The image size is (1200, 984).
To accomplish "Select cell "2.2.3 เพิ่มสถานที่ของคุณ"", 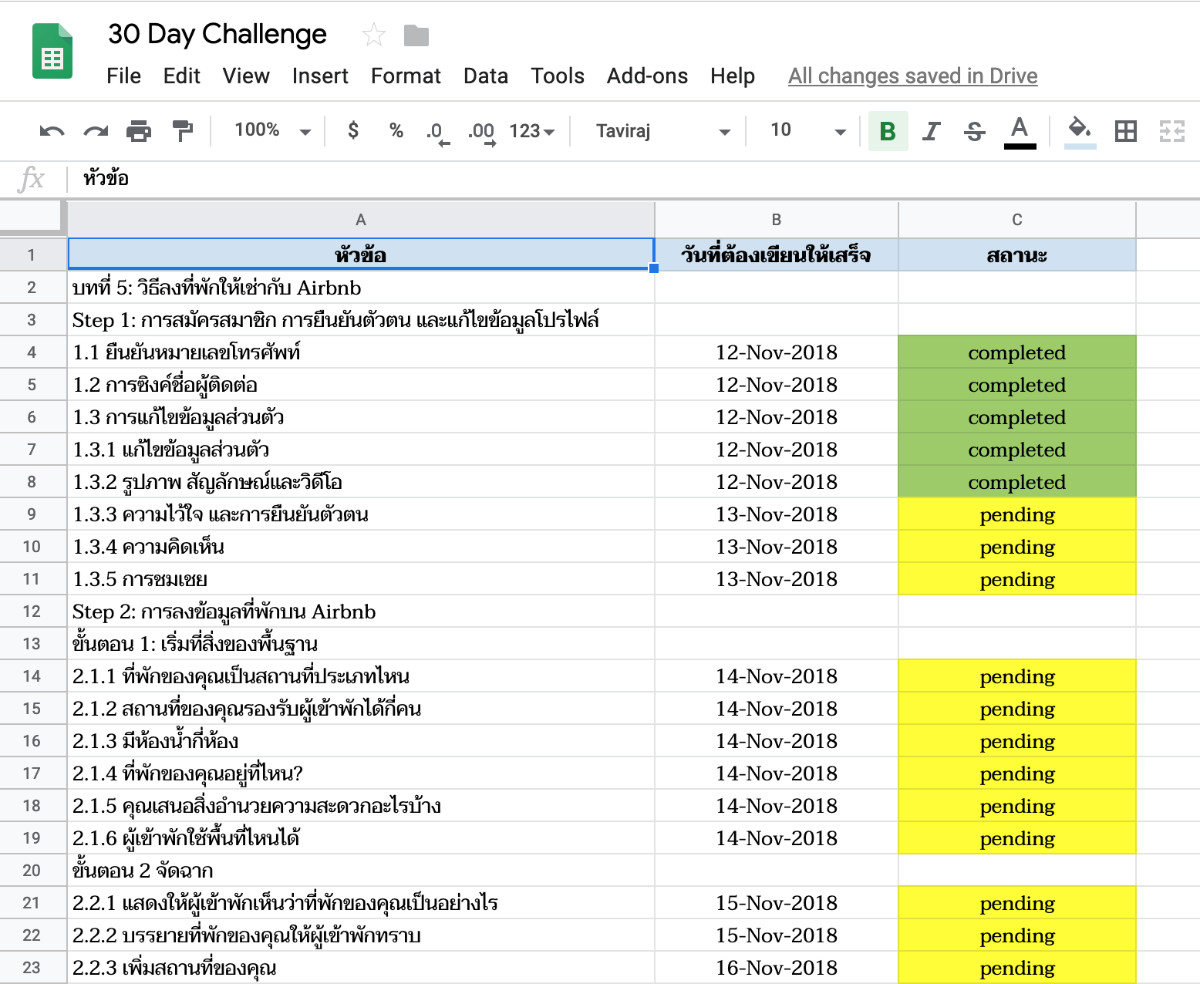I will (x=361, y=967).
